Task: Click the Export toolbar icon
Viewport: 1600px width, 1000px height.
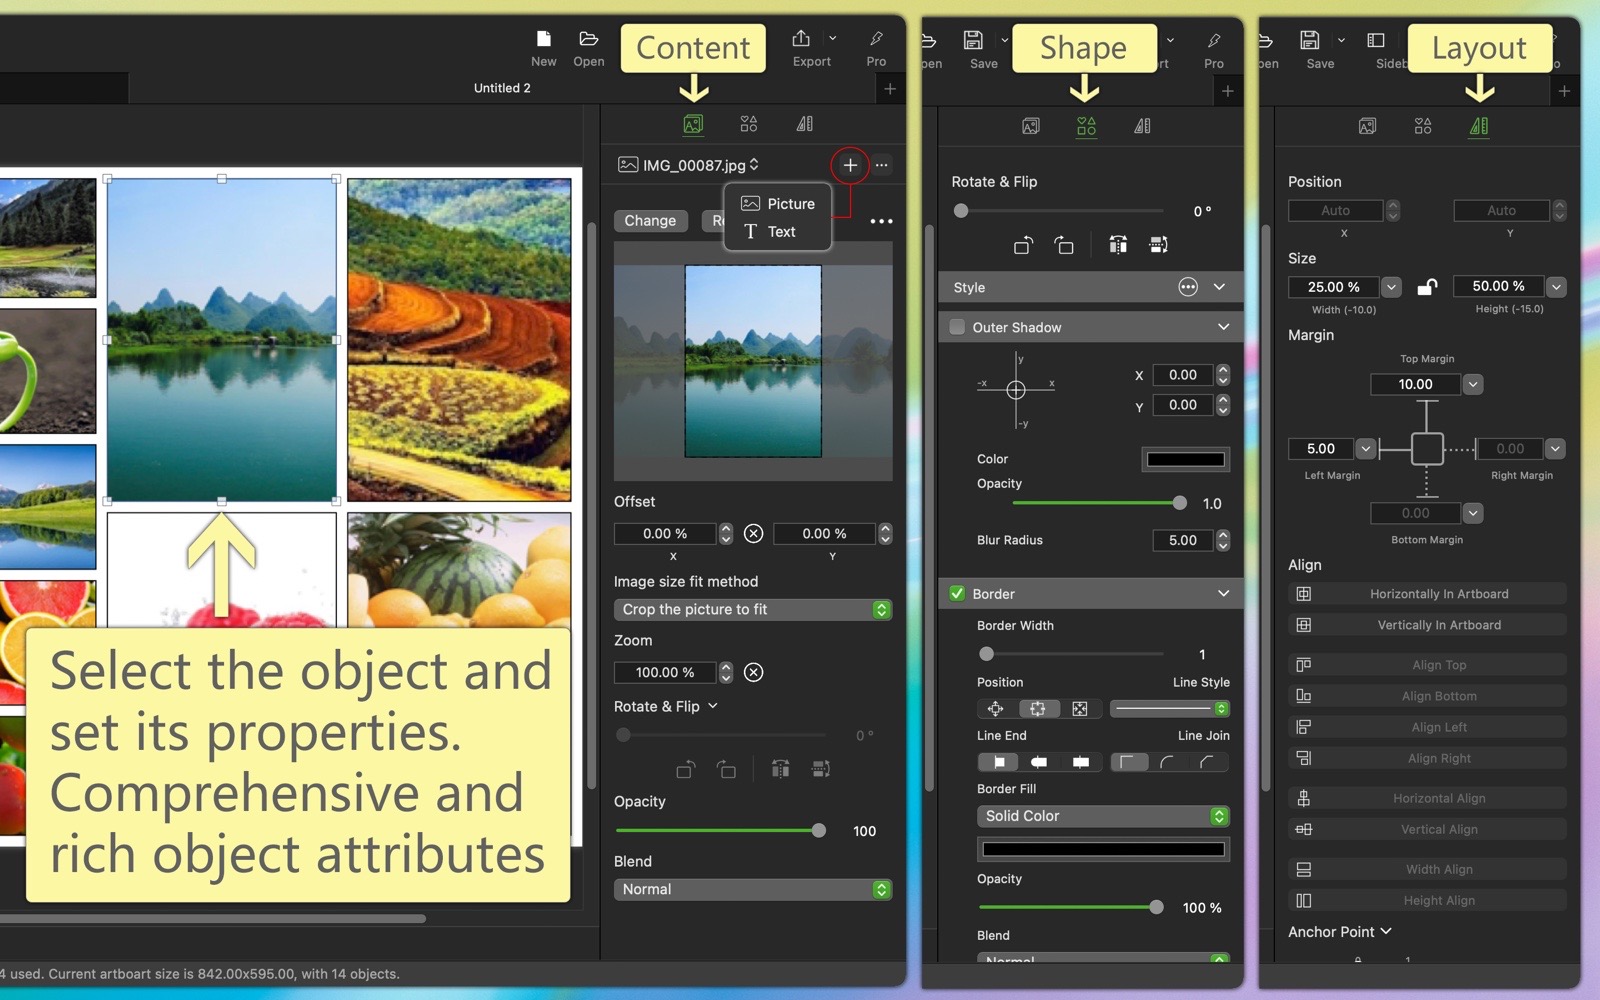Action: tap(801, 40)
